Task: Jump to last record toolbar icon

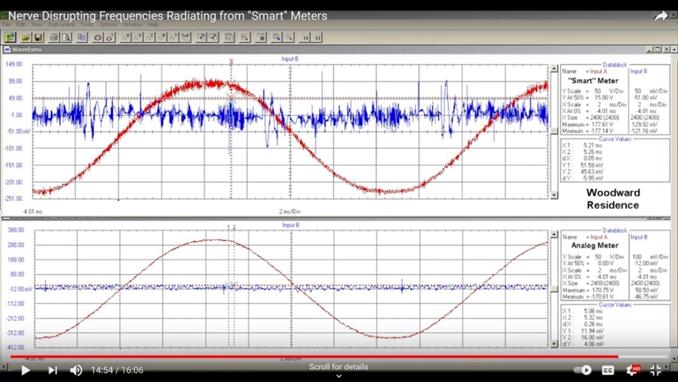Action: [x=317, y=38]
